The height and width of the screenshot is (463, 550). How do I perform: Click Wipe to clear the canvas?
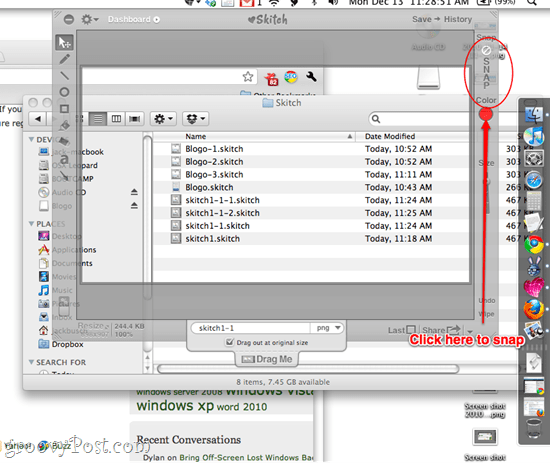click(x=487, y=314)
